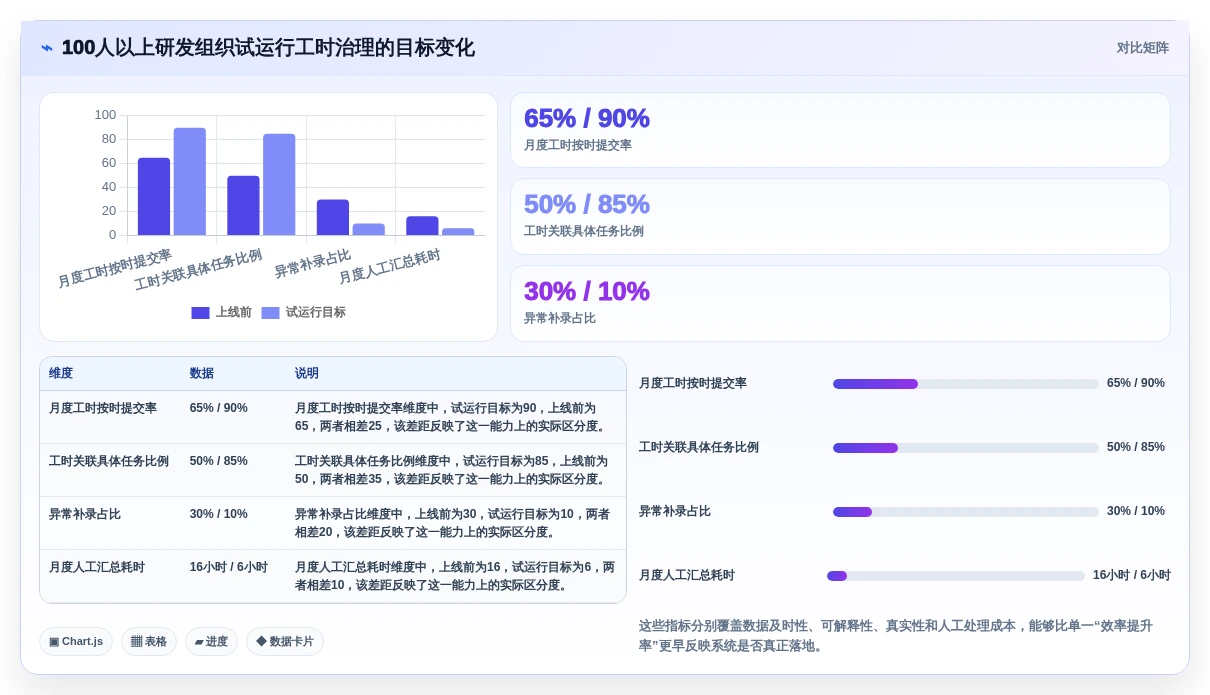Click the Chart.js tag chip
Screen dimensions: 1210x695
coord(76,641)
